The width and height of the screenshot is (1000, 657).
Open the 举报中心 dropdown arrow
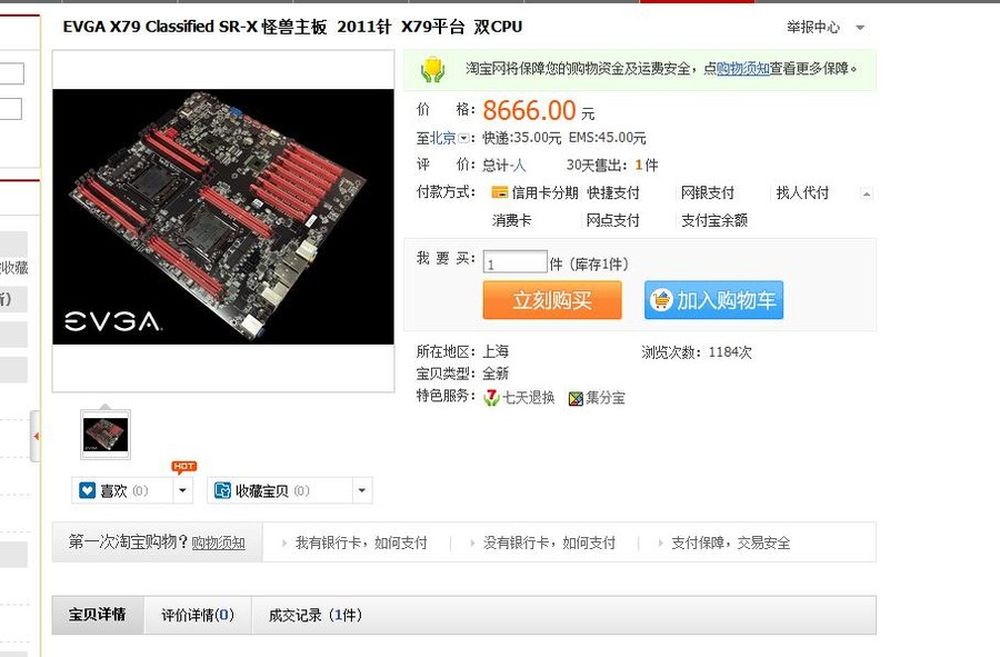pyautogui.click(x=860, y=27)
